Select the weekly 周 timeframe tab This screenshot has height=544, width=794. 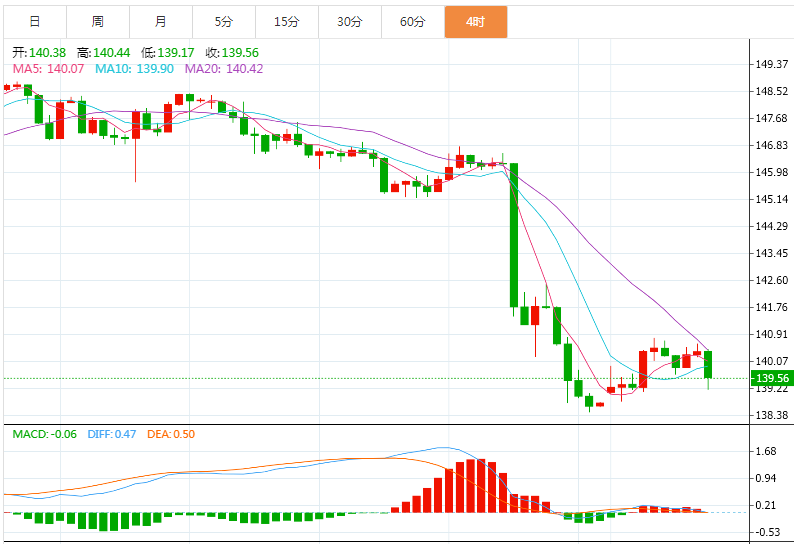pos(98,22)
